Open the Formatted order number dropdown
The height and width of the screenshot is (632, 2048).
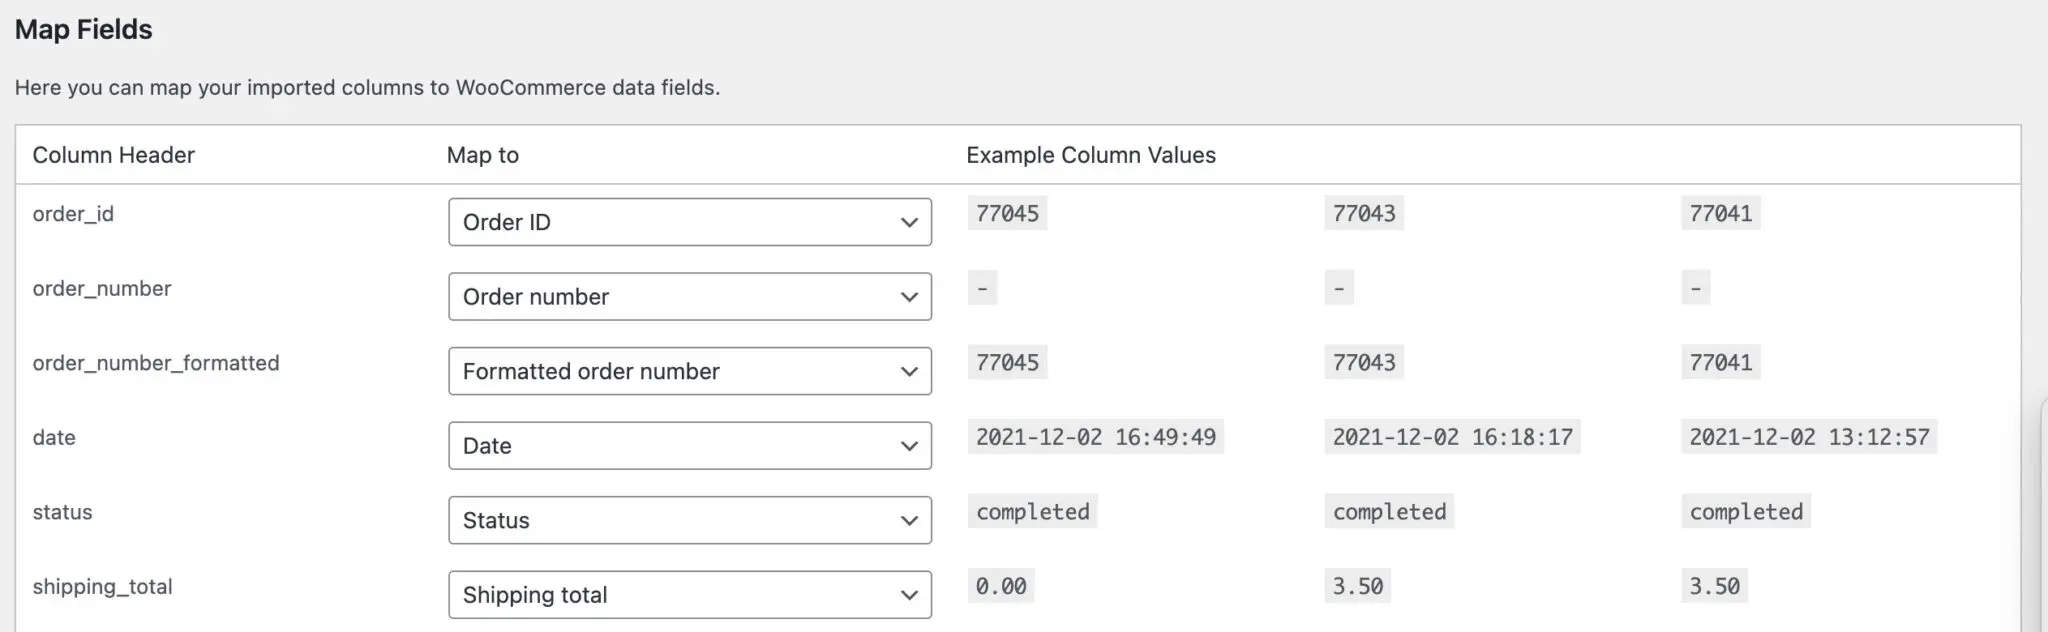[x=689, y=371]
